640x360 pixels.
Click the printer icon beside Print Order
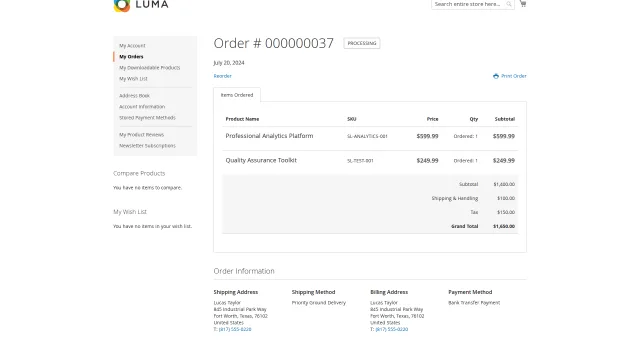click(496, 76)
